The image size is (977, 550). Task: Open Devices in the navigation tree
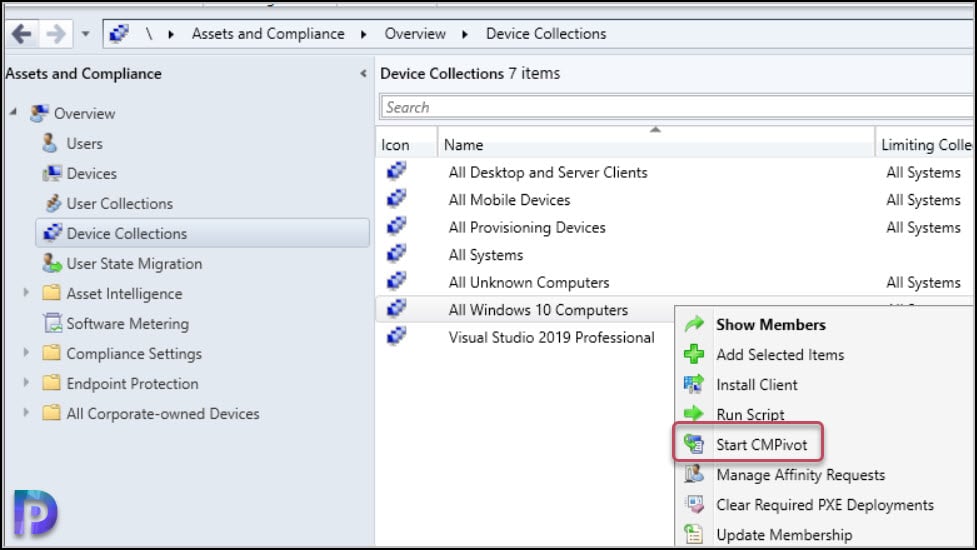[92, 174]
